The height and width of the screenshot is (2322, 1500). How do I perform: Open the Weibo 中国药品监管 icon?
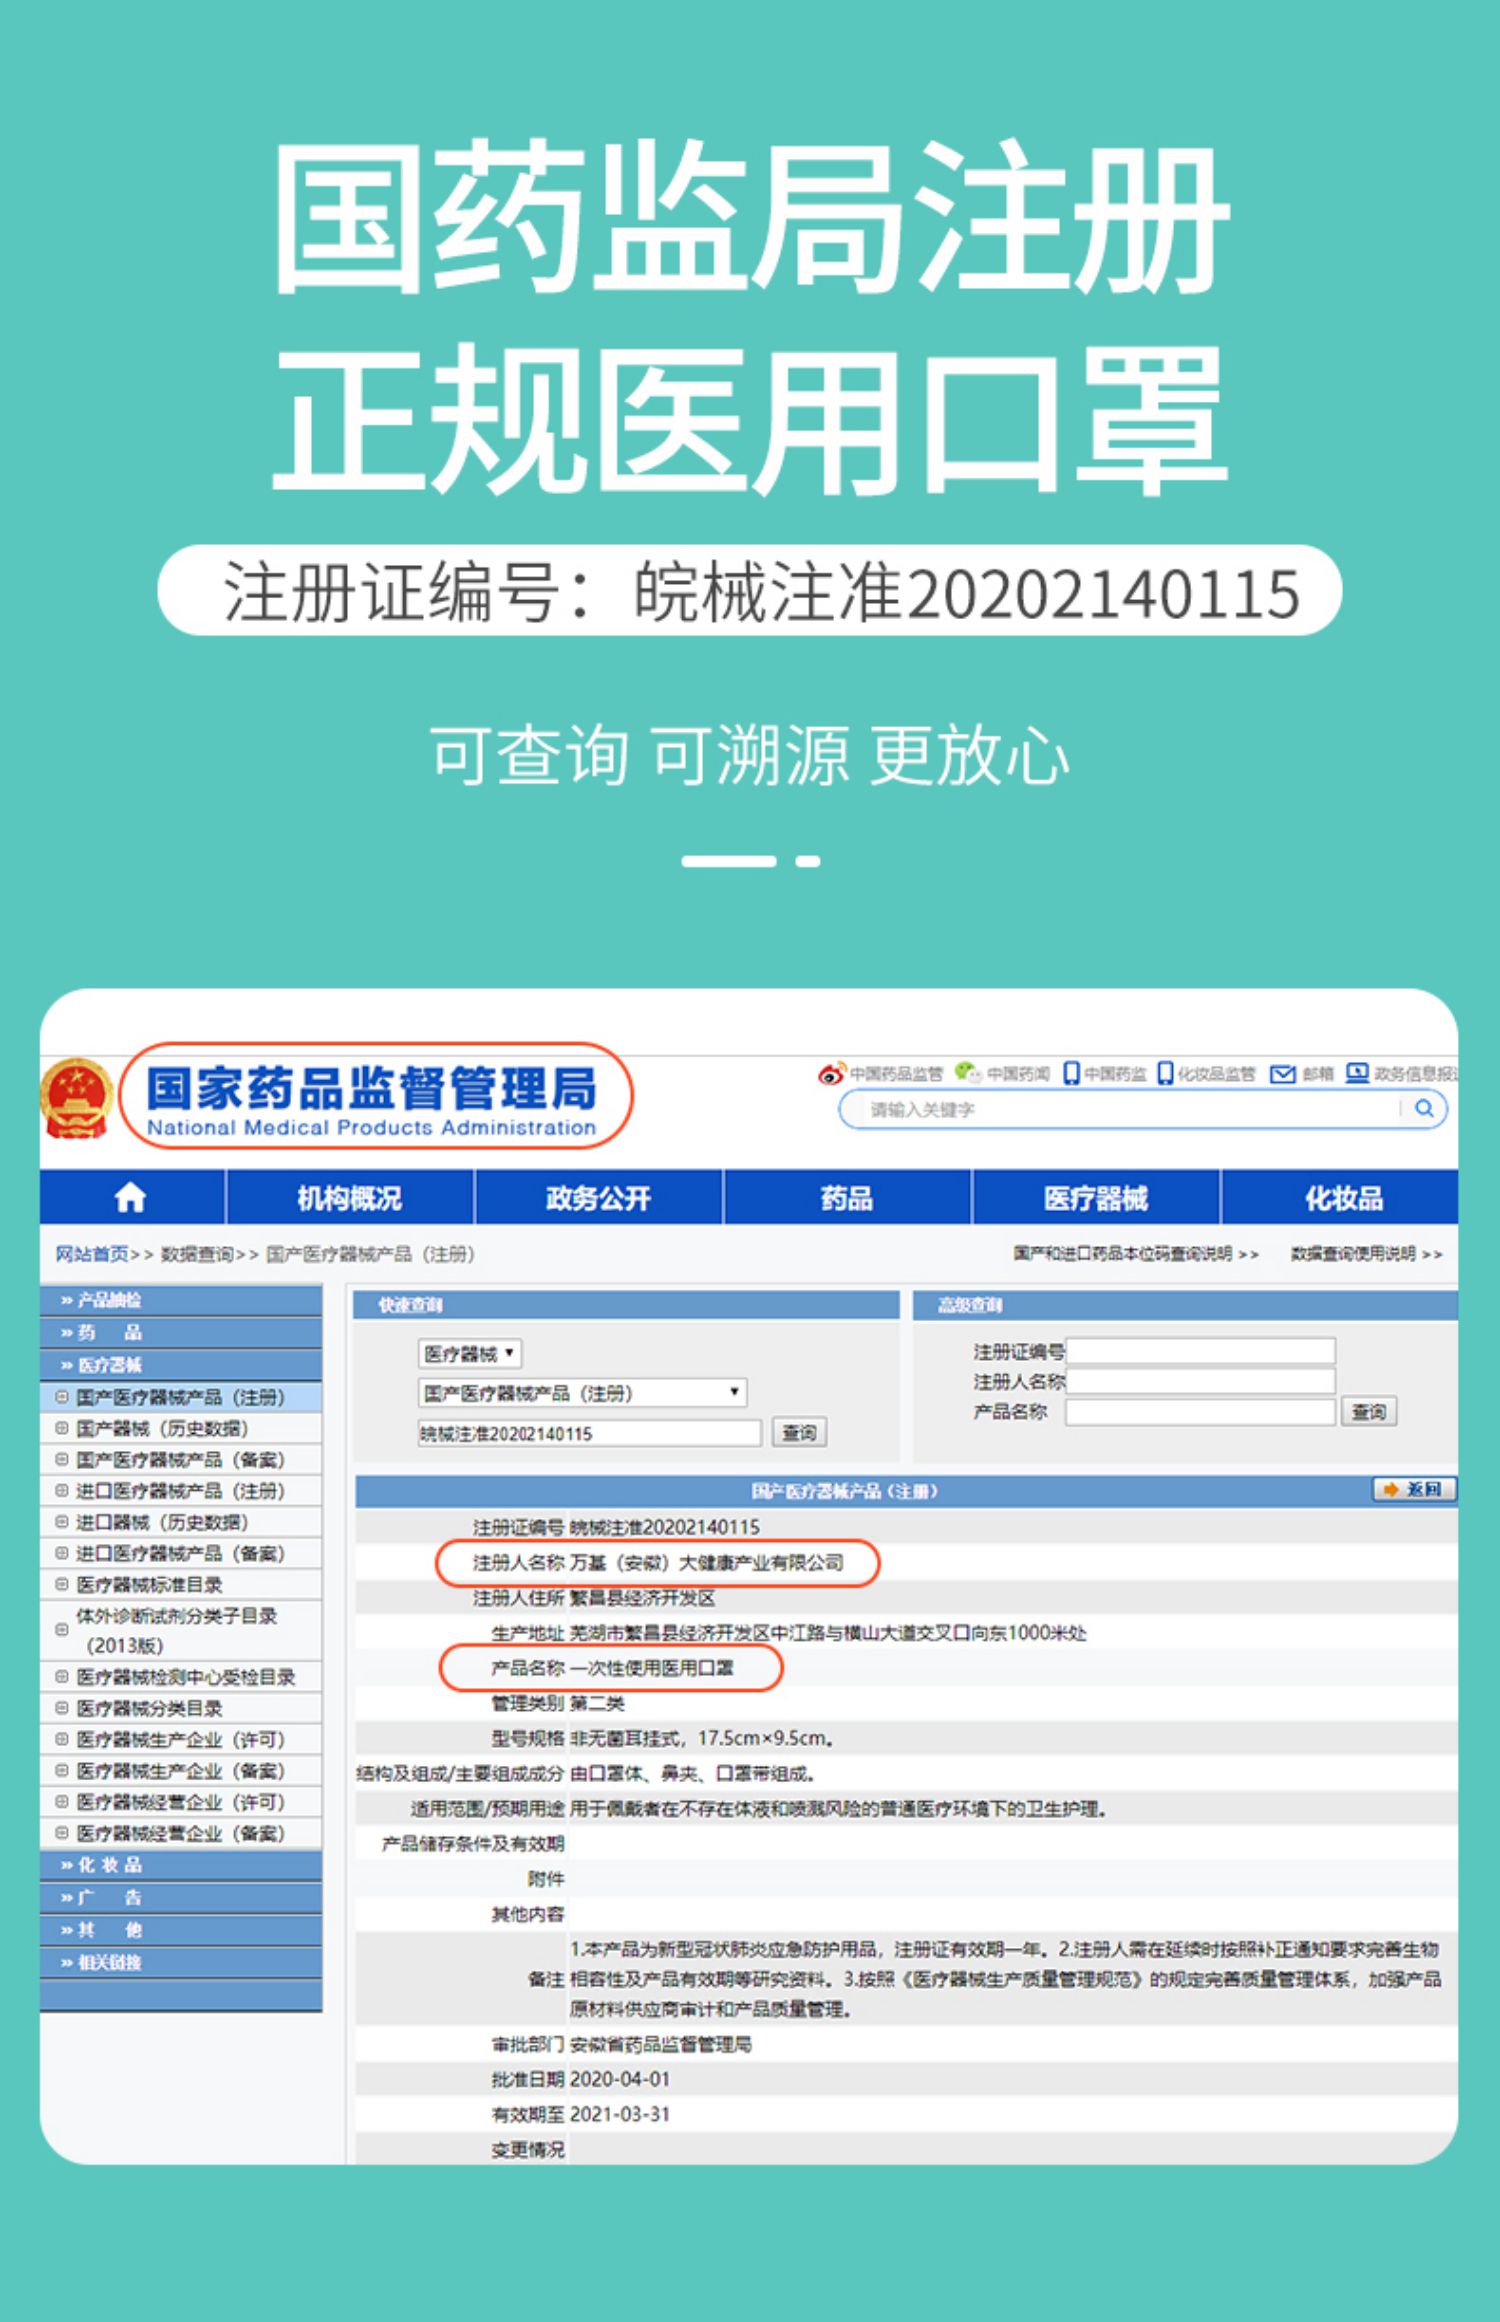831,1074
